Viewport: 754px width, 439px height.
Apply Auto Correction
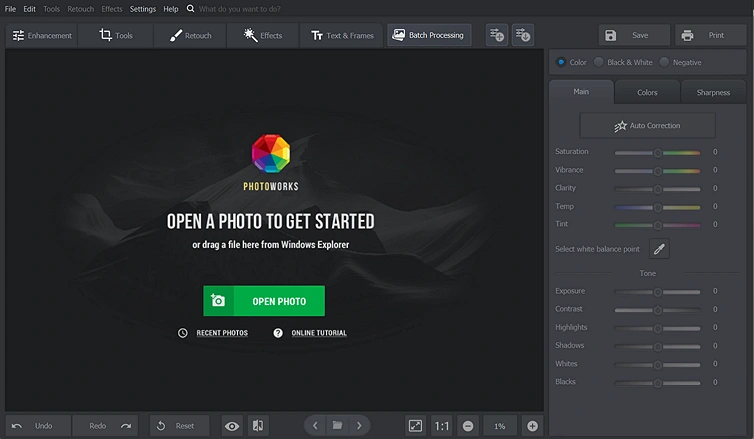click(647, 125)
